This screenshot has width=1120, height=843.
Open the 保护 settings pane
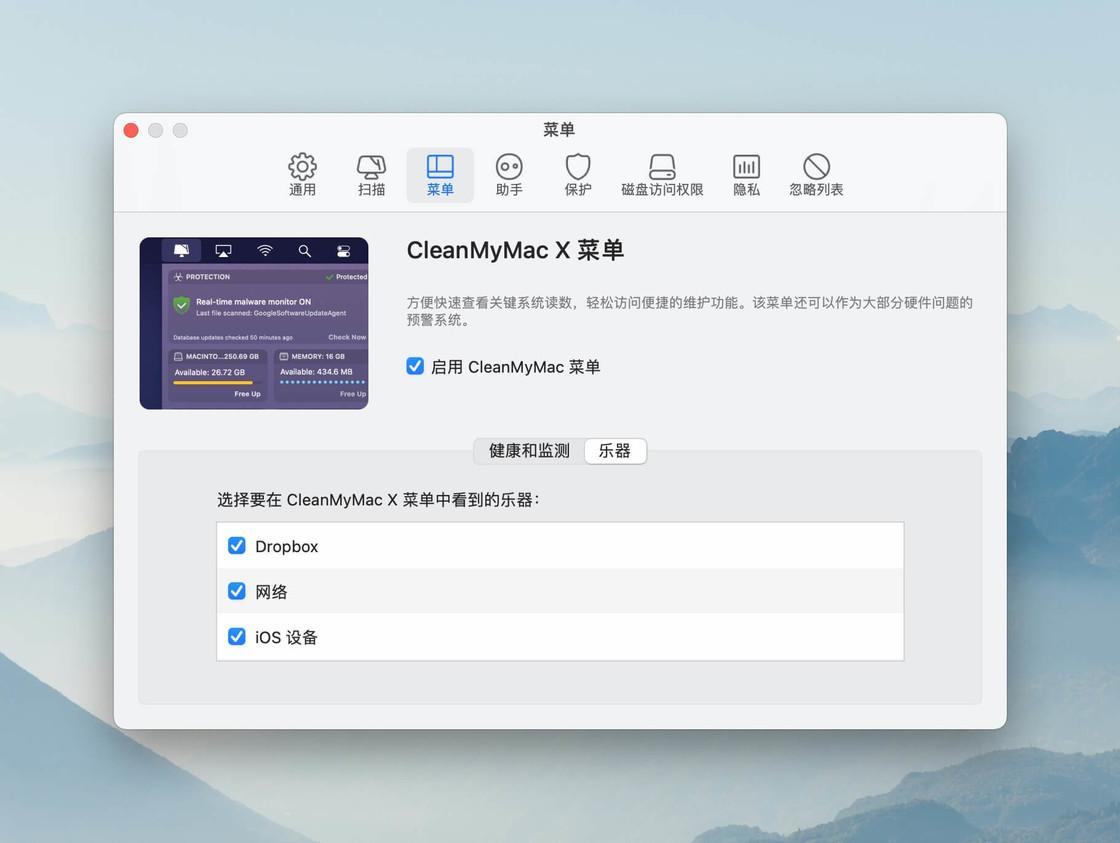(578, 174)
